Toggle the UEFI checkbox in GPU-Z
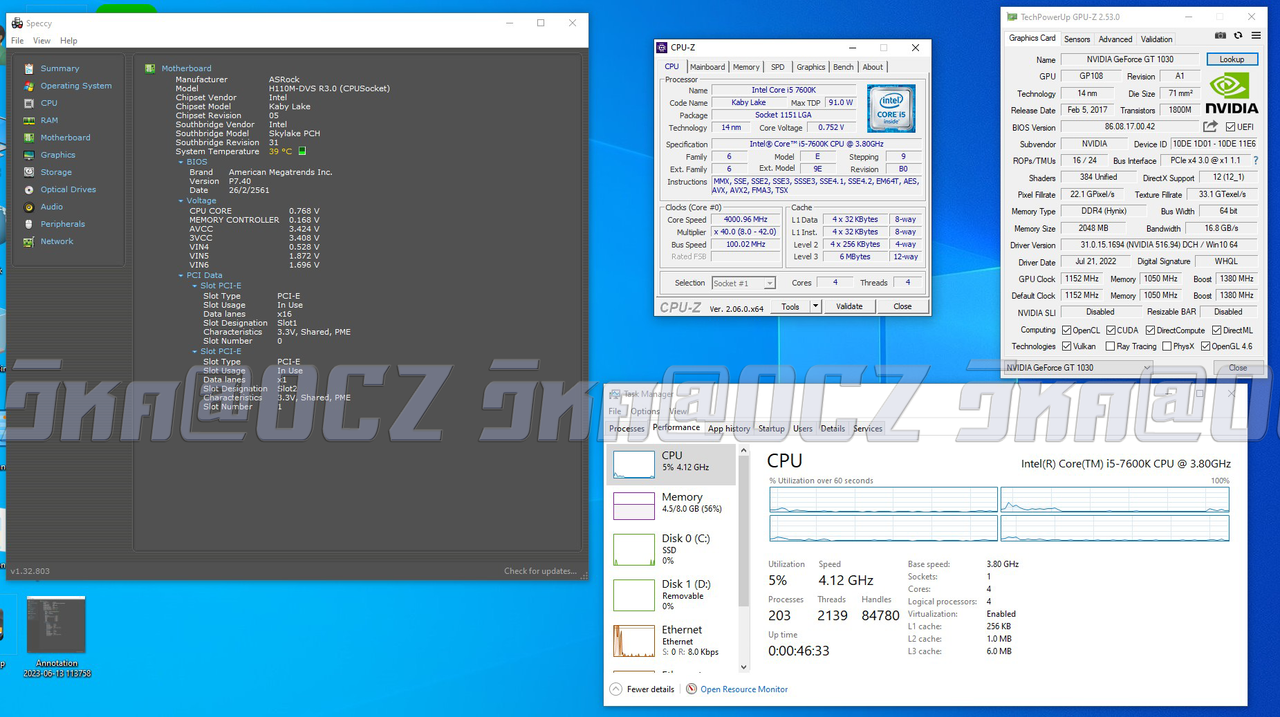 point(1230,127)
